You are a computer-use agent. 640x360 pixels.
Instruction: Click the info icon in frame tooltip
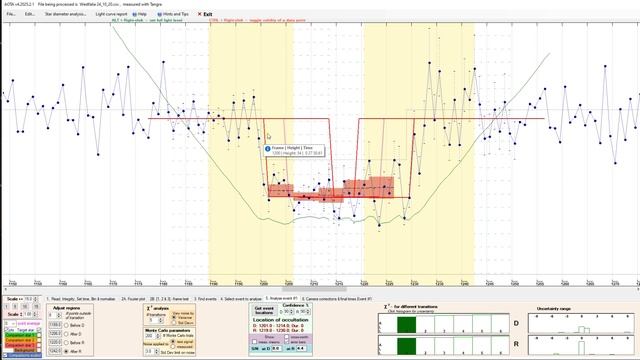tap(268, 149)
